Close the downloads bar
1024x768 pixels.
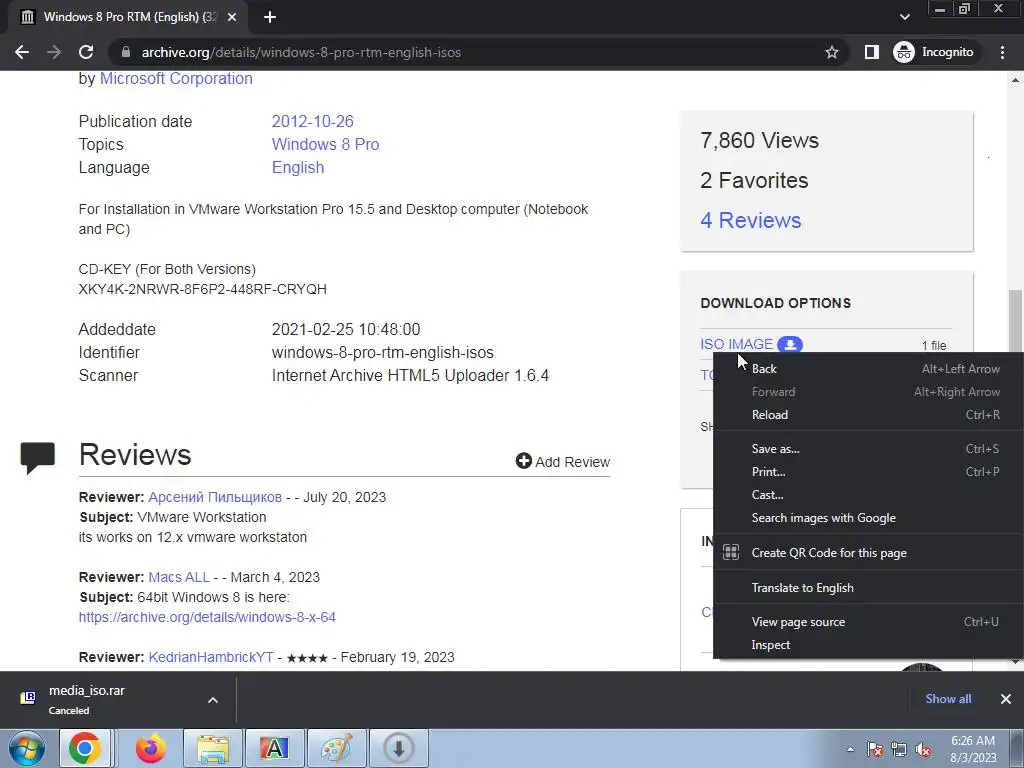[x=1006, y=699]
